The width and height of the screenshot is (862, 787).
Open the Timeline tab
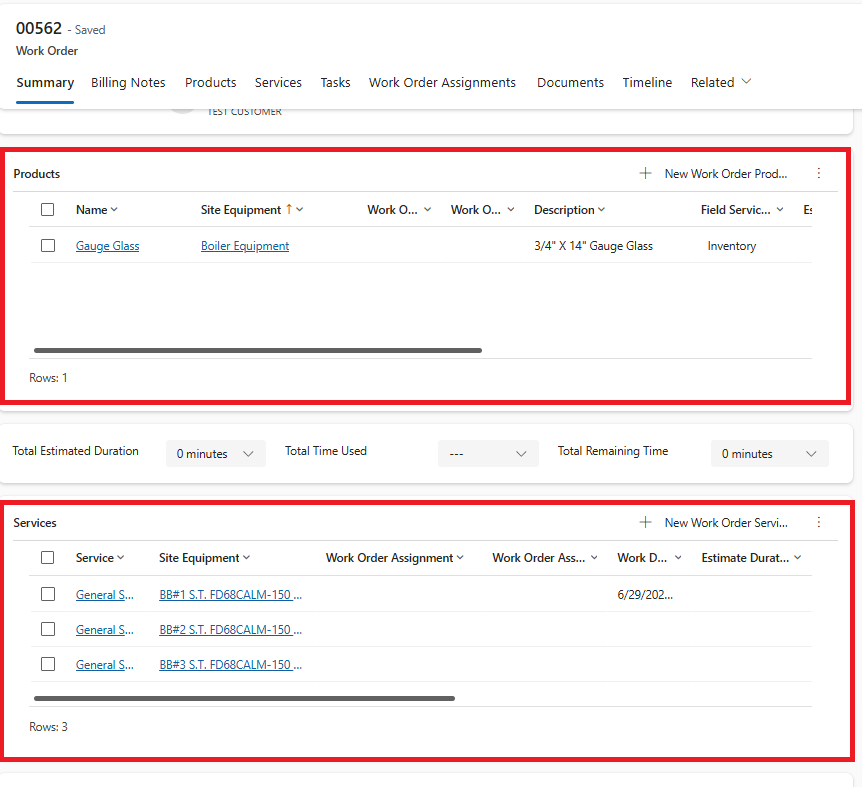click(647, 82)
